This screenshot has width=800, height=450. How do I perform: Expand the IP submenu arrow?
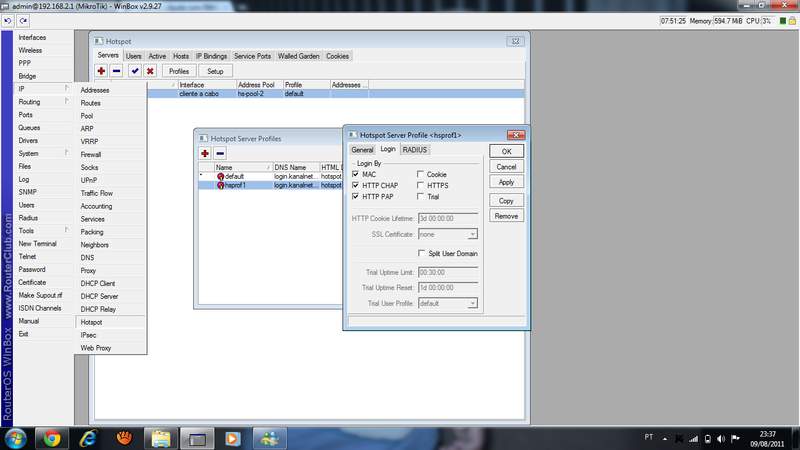click(x=66, y=88)
